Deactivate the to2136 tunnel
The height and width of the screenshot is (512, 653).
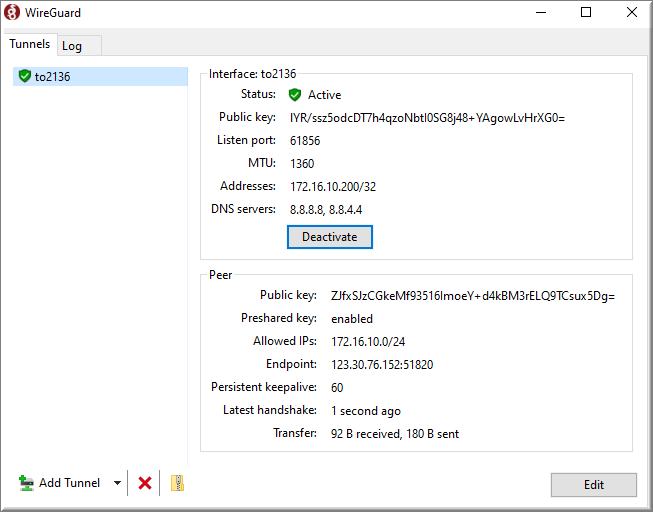pyautogui.click(x=329, y=237)
